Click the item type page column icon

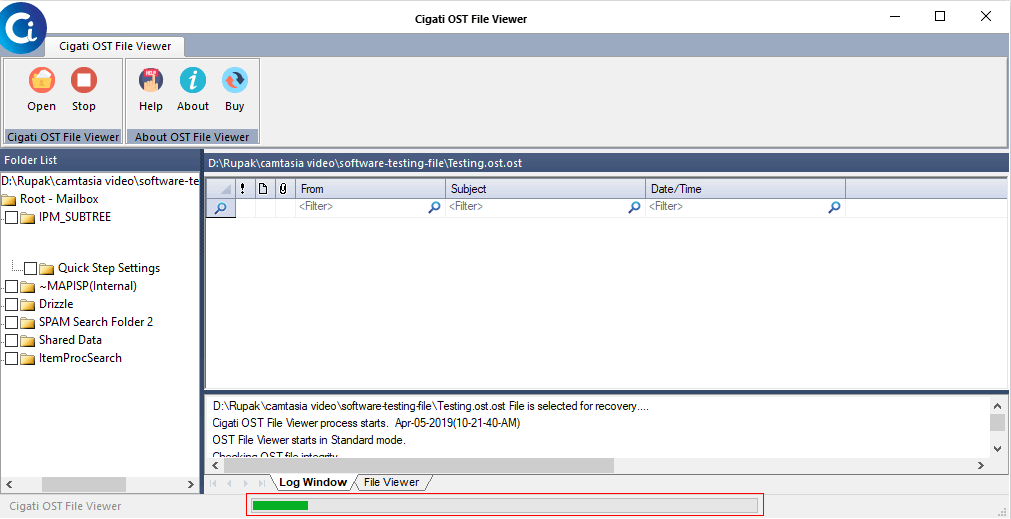(263, 189)
